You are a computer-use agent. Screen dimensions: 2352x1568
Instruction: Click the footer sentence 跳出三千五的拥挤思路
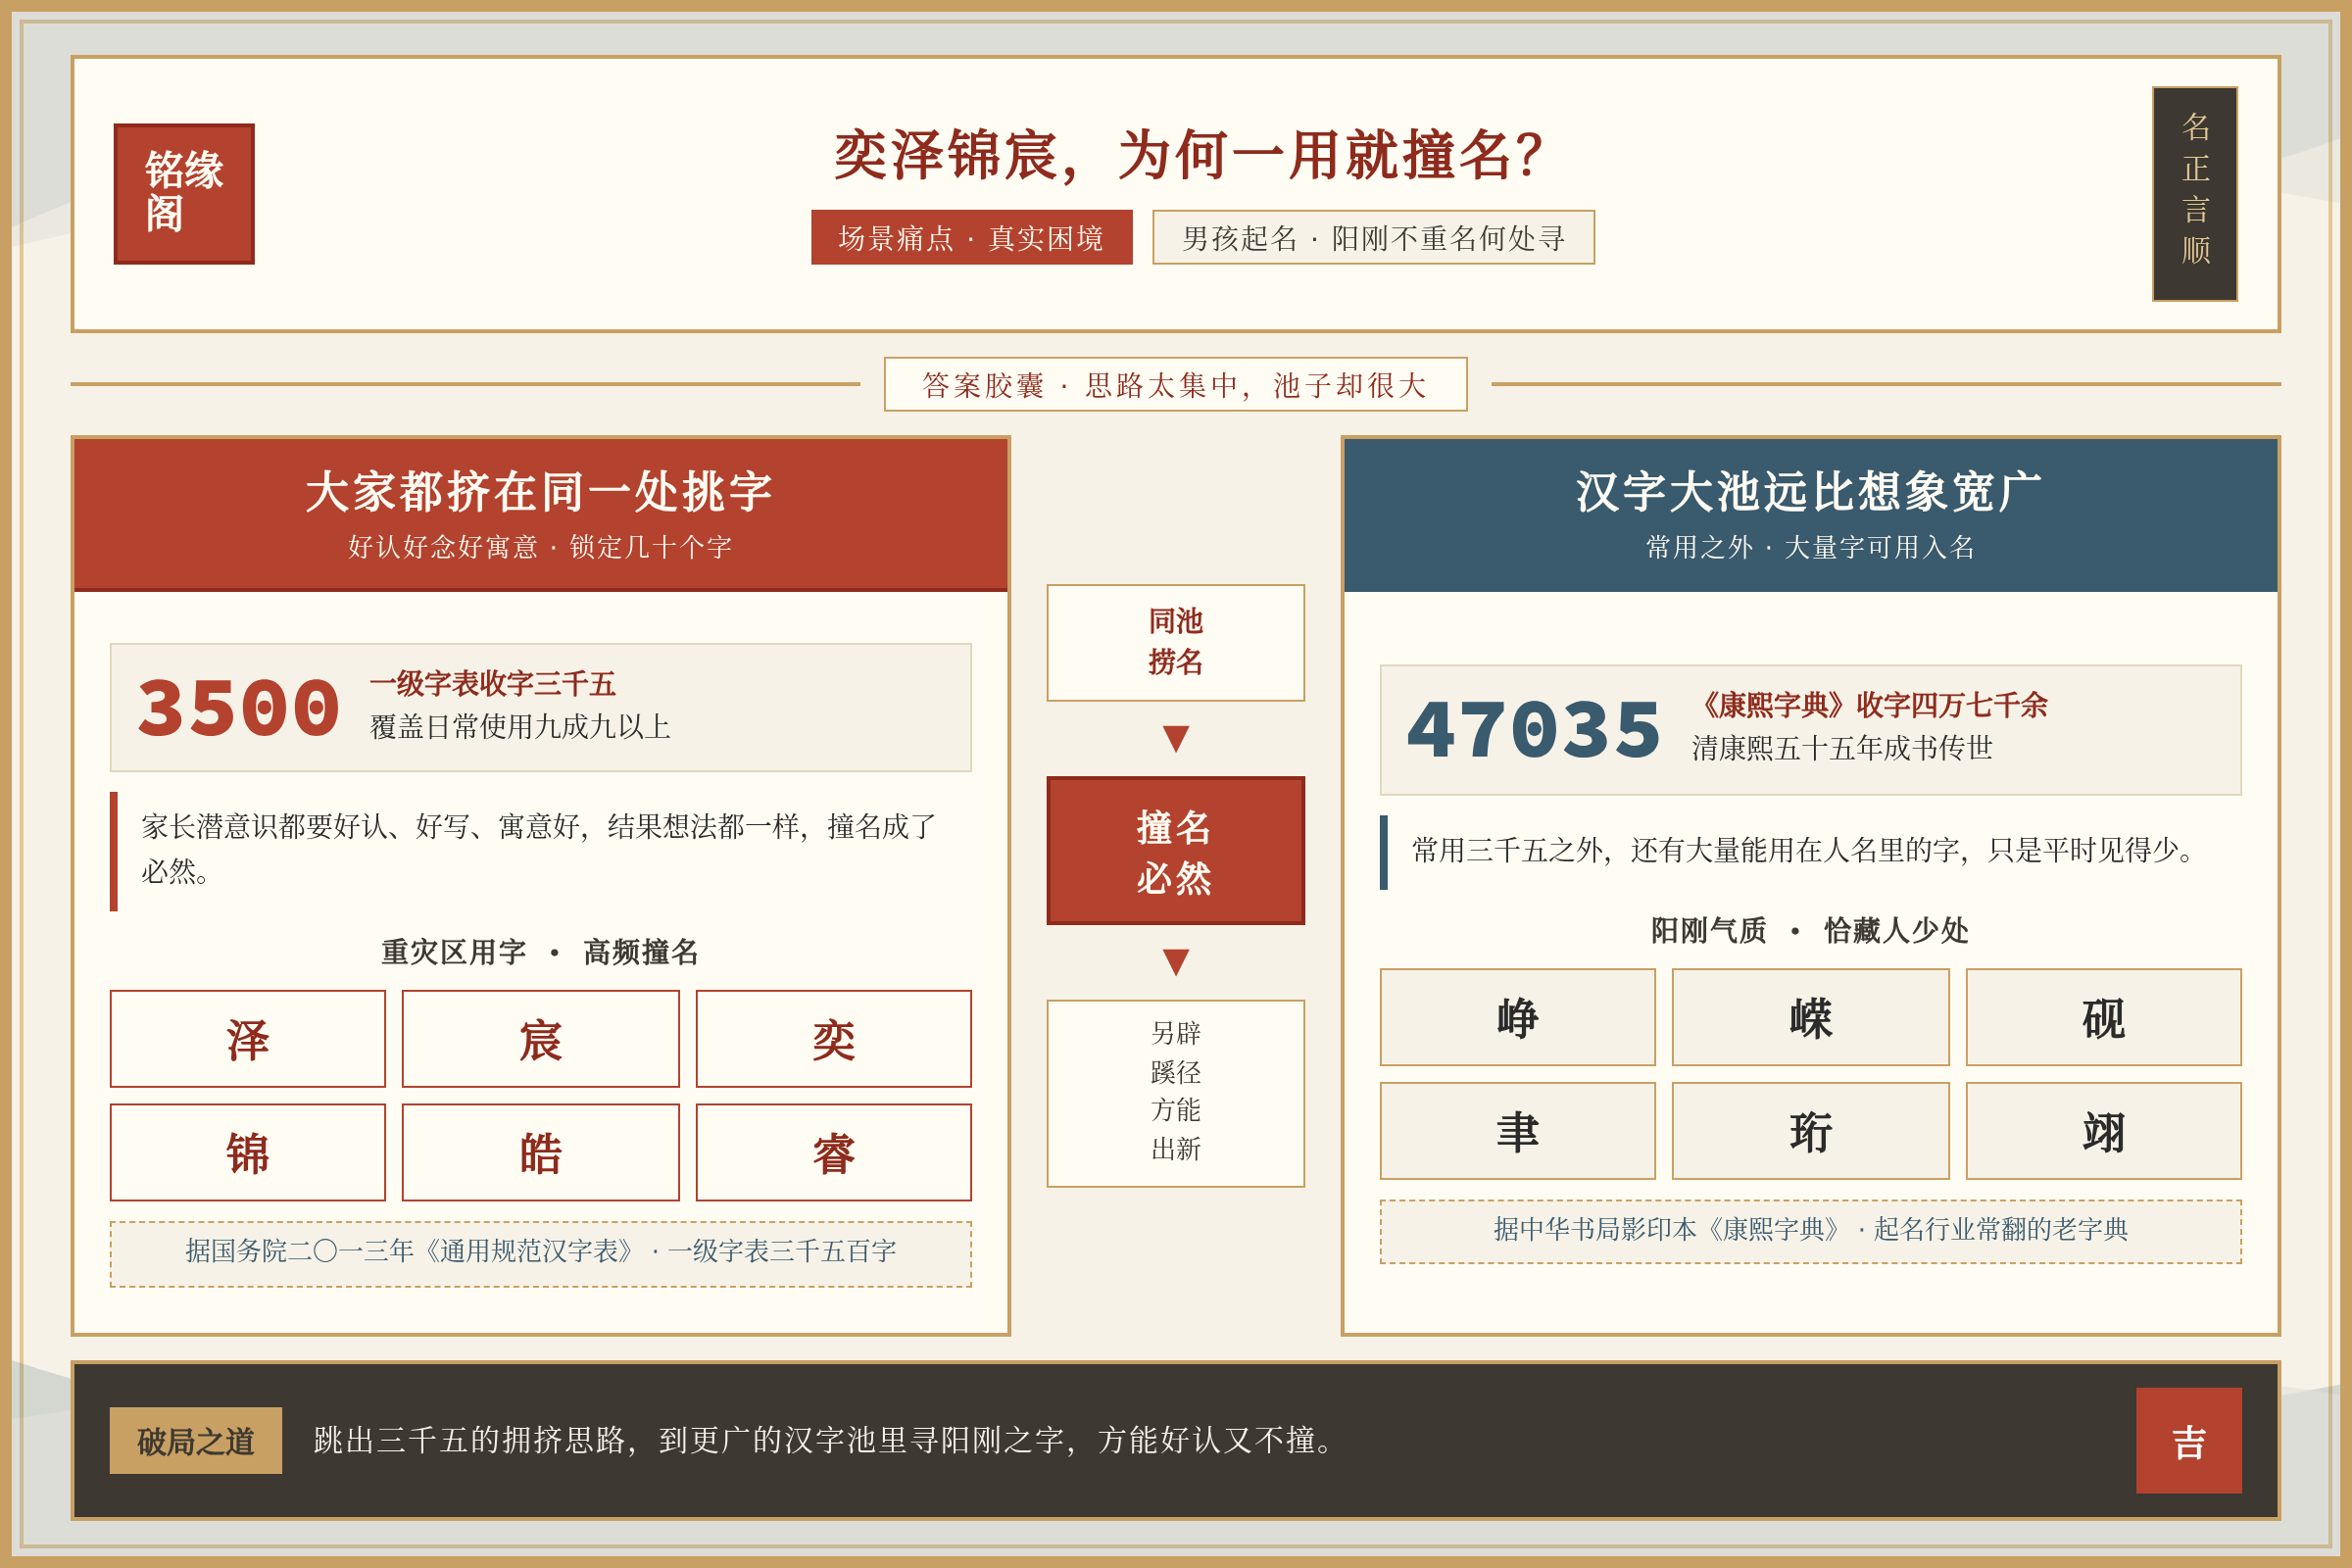[x=826, y=1440]
